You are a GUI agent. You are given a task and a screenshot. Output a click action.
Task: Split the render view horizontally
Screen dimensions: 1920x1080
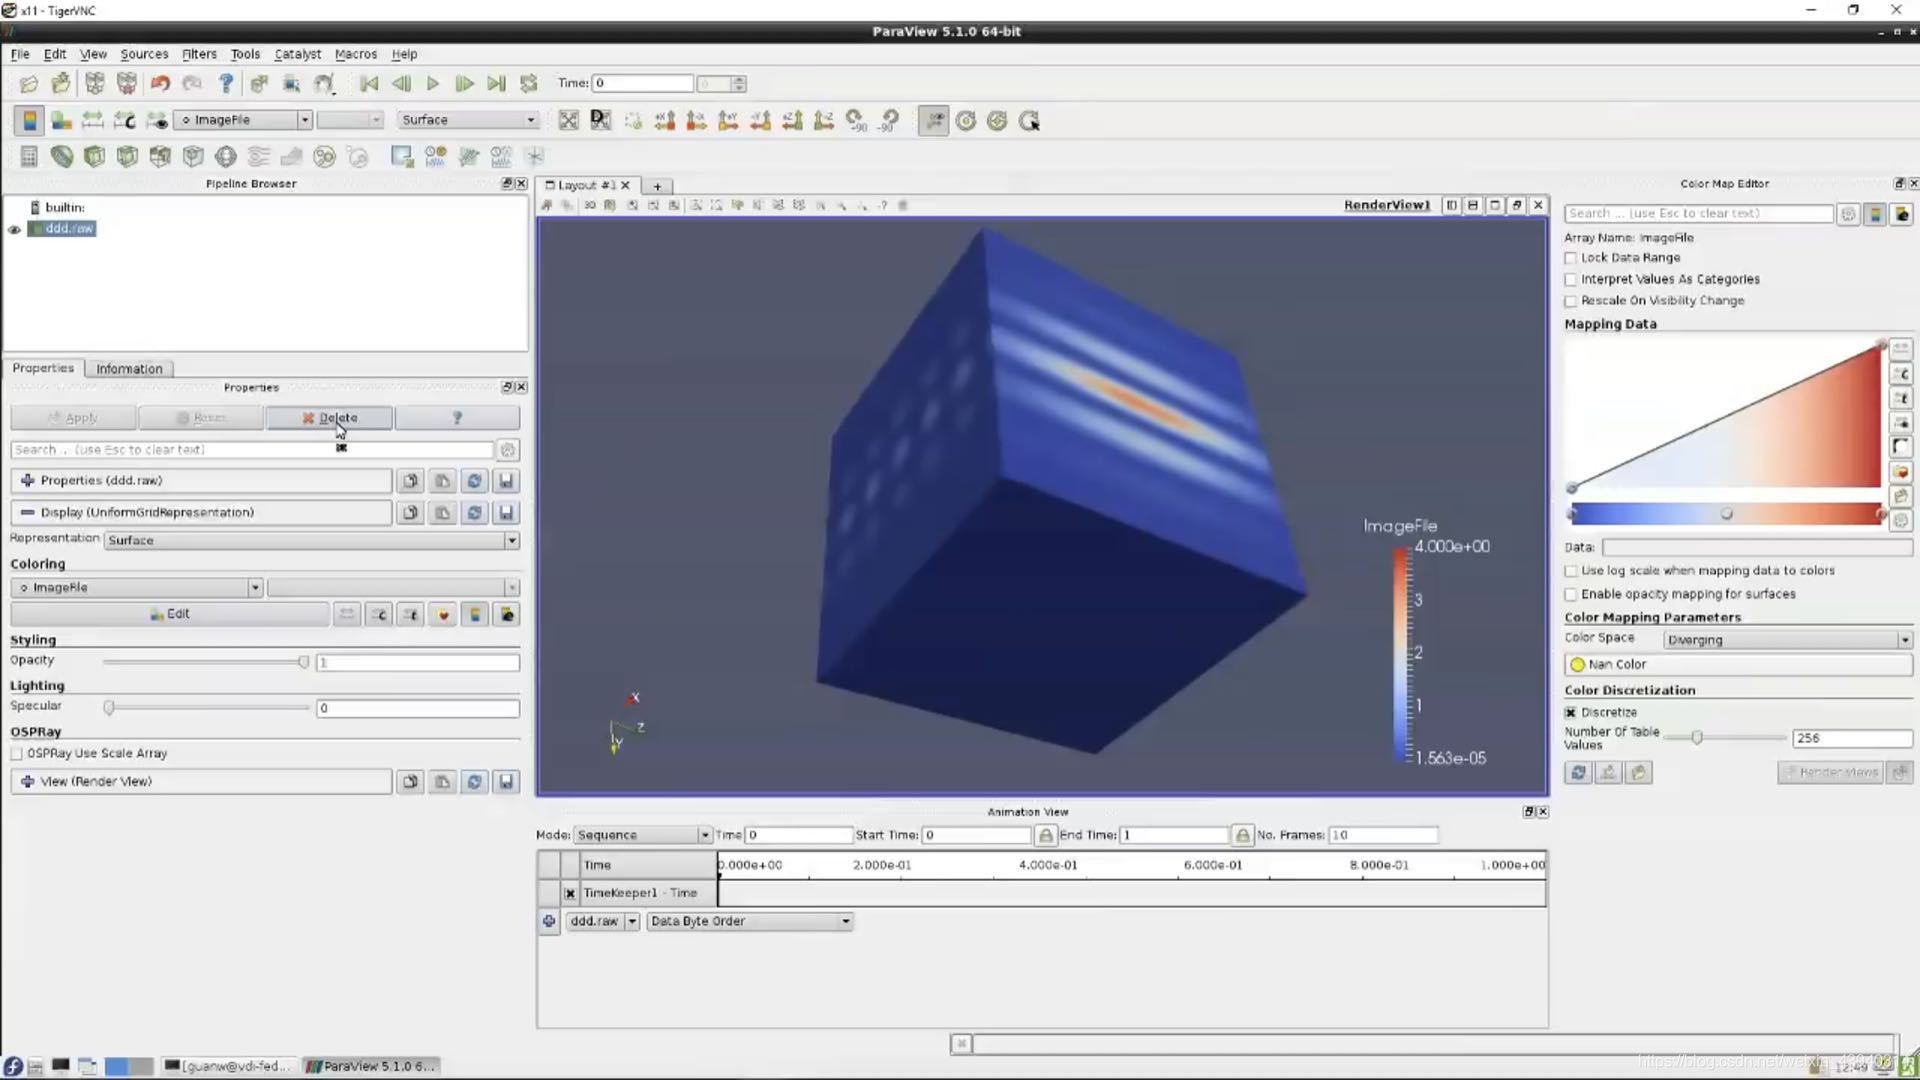click(1451, 205)
